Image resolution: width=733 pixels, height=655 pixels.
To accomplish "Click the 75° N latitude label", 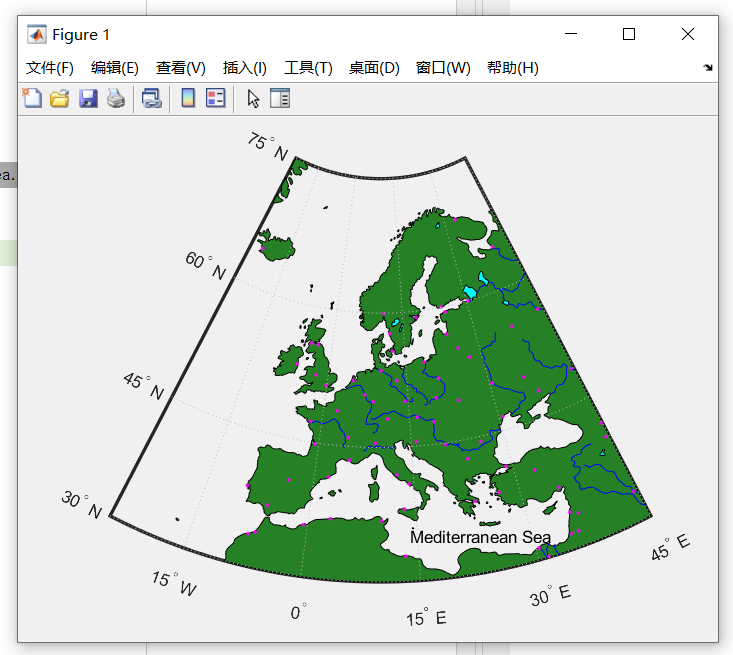I will pos(268,146).
